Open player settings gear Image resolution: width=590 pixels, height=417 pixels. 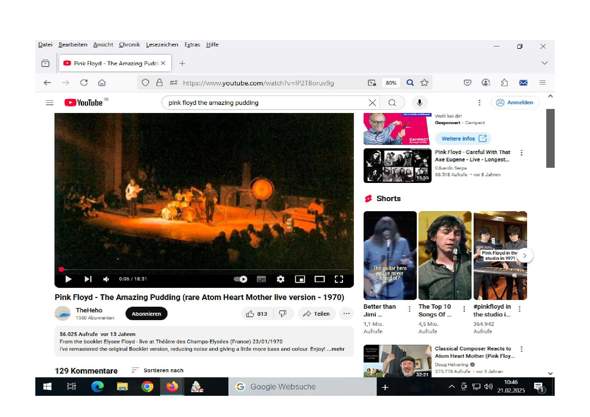tap(280, 279)
